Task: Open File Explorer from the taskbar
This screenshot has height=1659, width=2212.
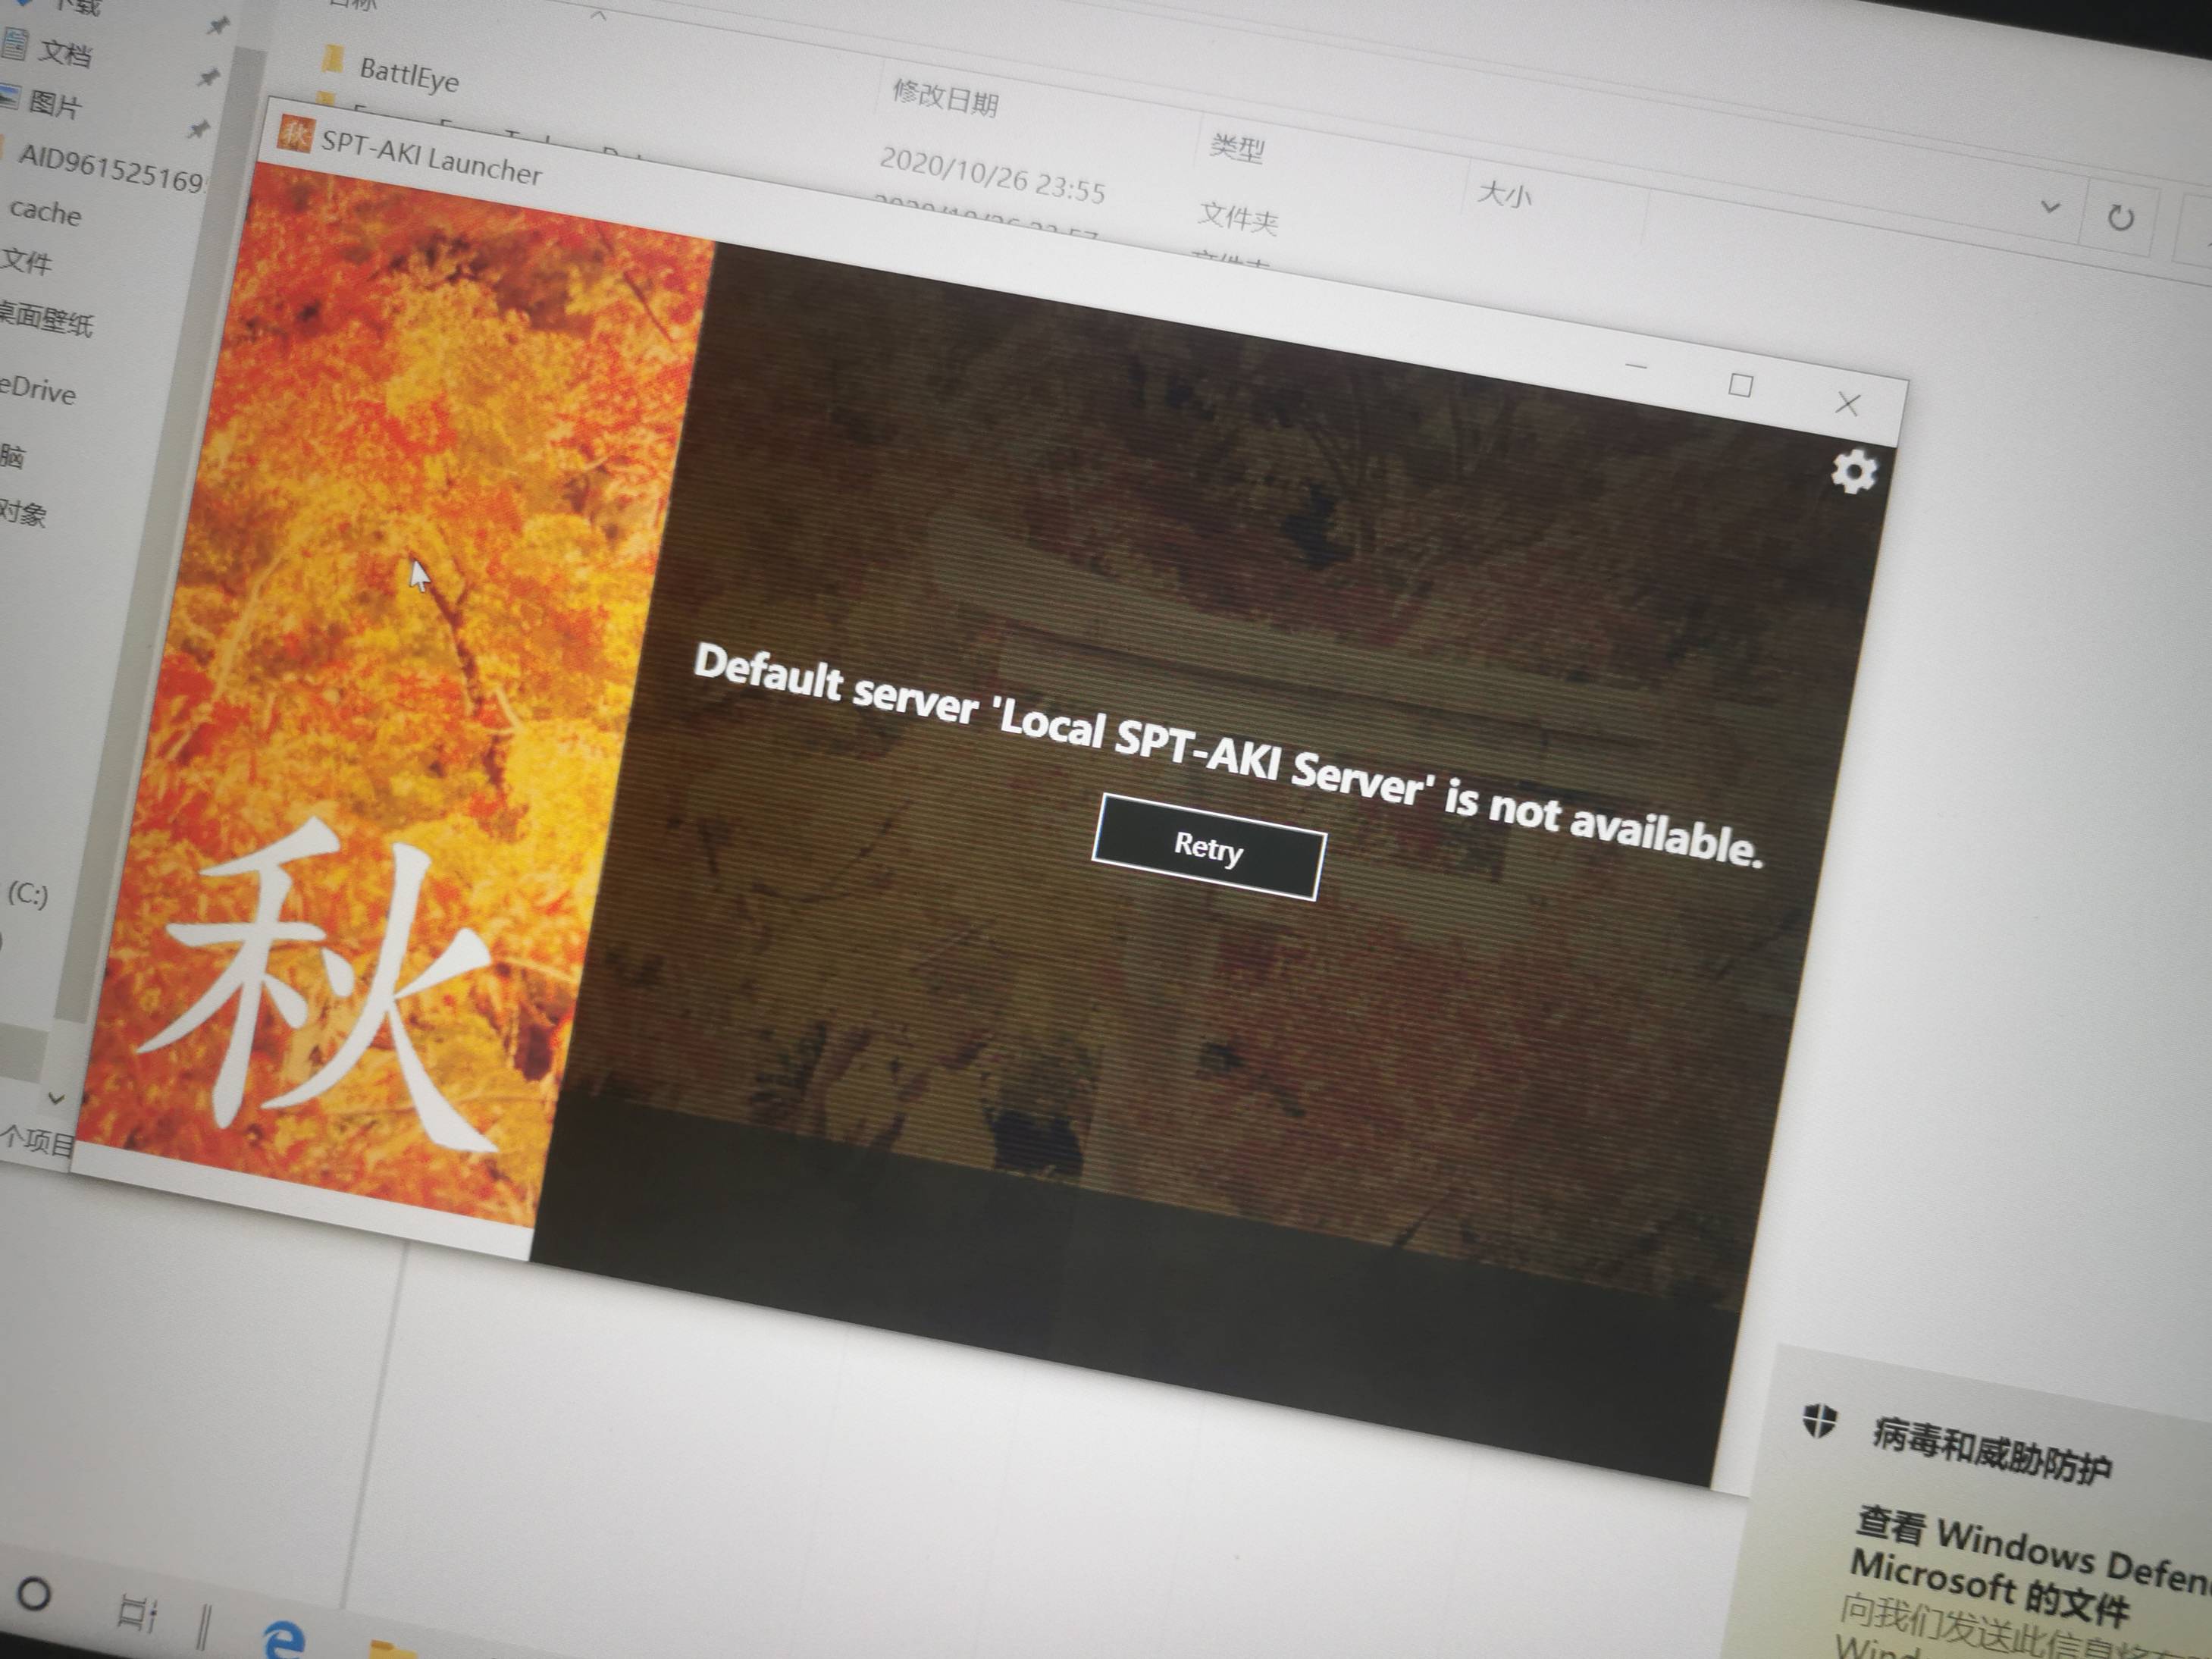Action: point(392,1649)
